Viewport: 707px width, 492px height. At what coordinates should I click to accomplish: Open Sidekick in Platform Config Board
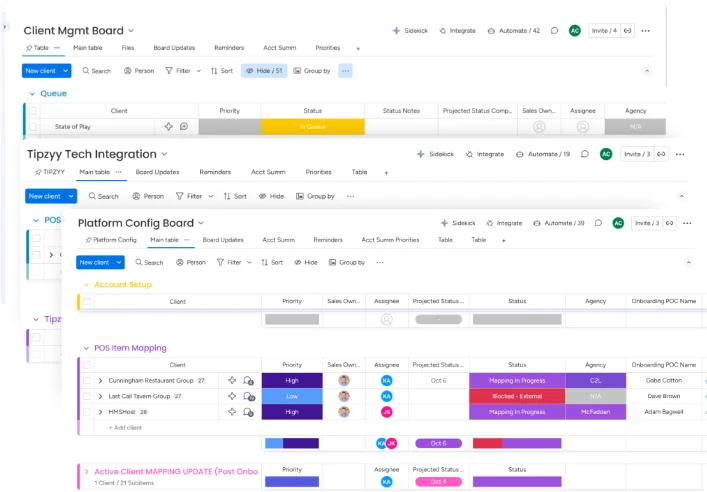coord(458,223)
